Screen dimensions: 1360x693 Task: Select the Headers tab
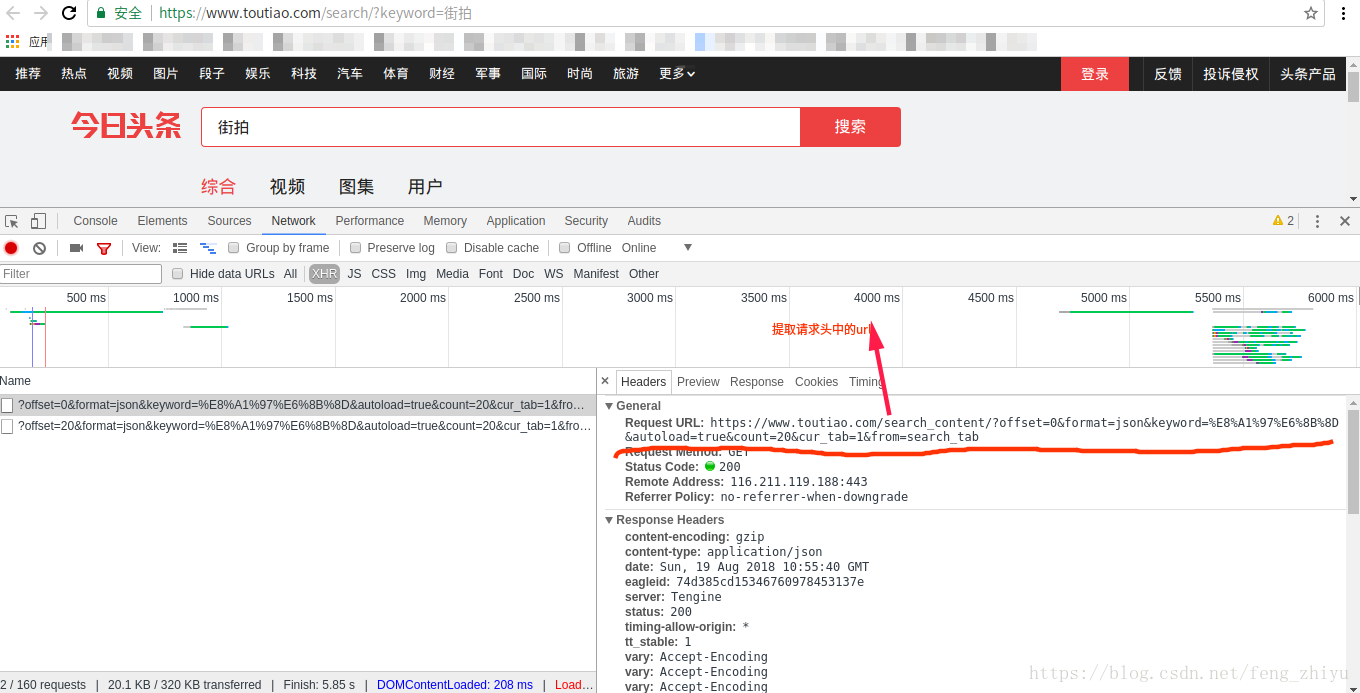point(643,382)
